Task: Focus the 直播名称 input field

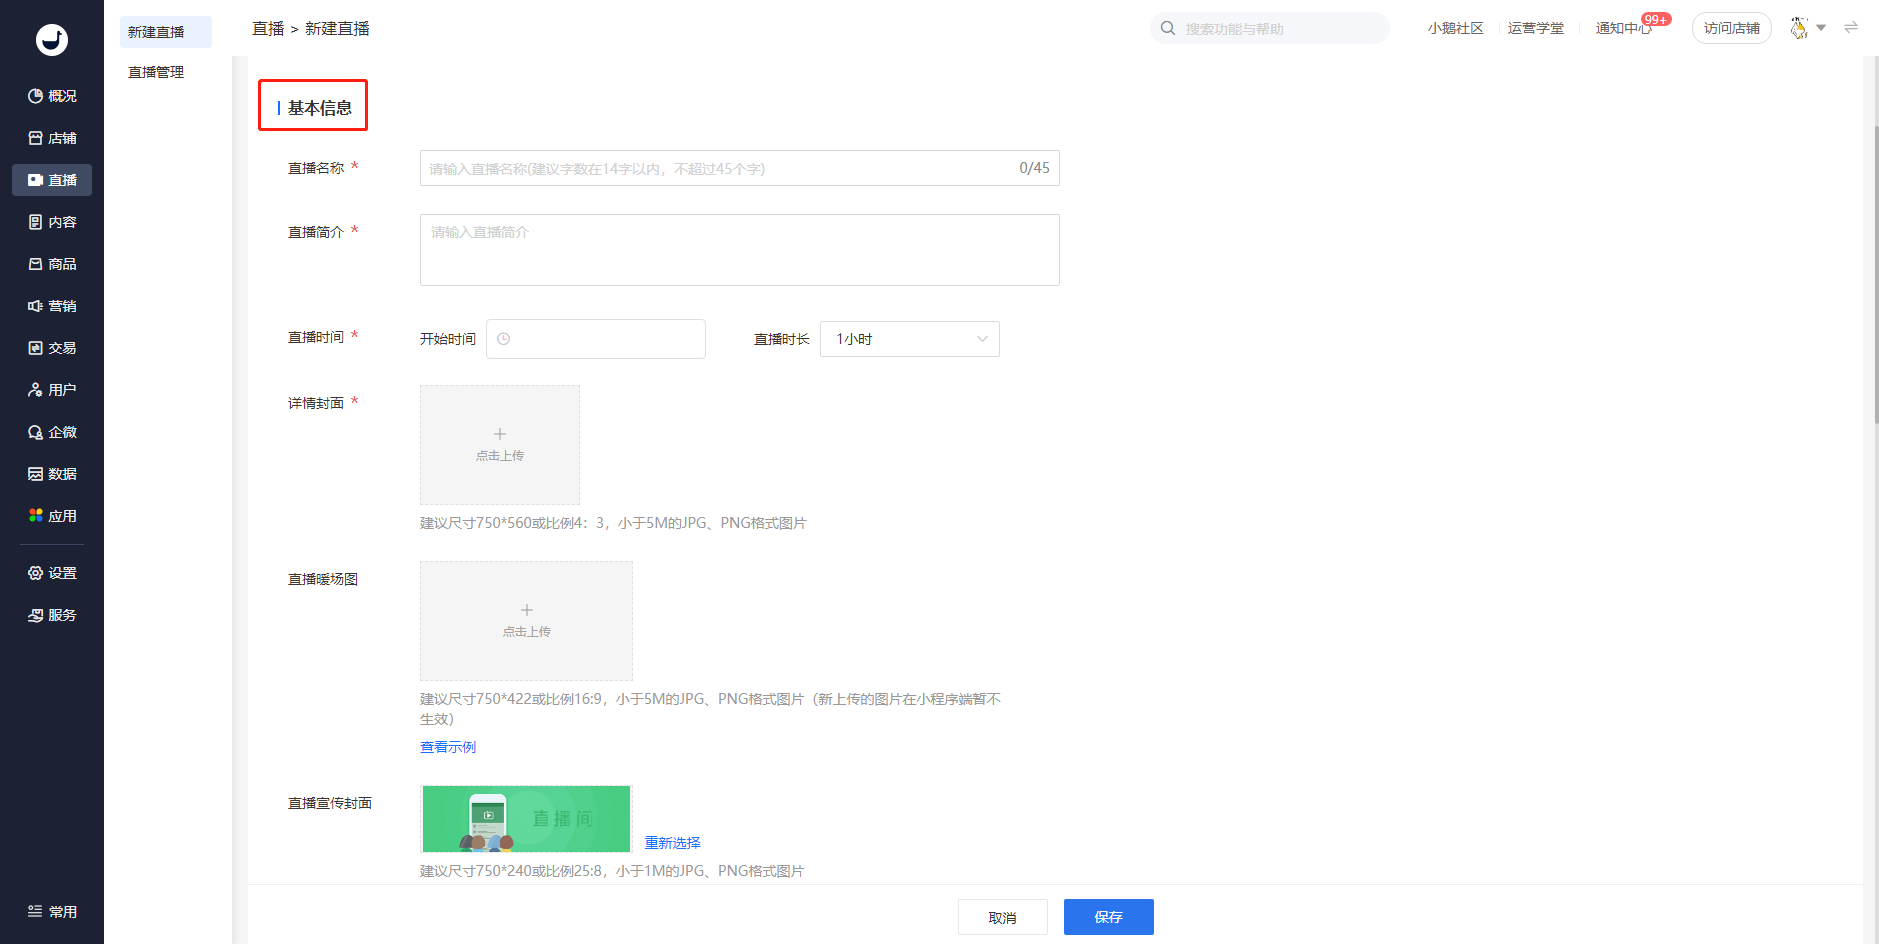Action: click(740, 168)
